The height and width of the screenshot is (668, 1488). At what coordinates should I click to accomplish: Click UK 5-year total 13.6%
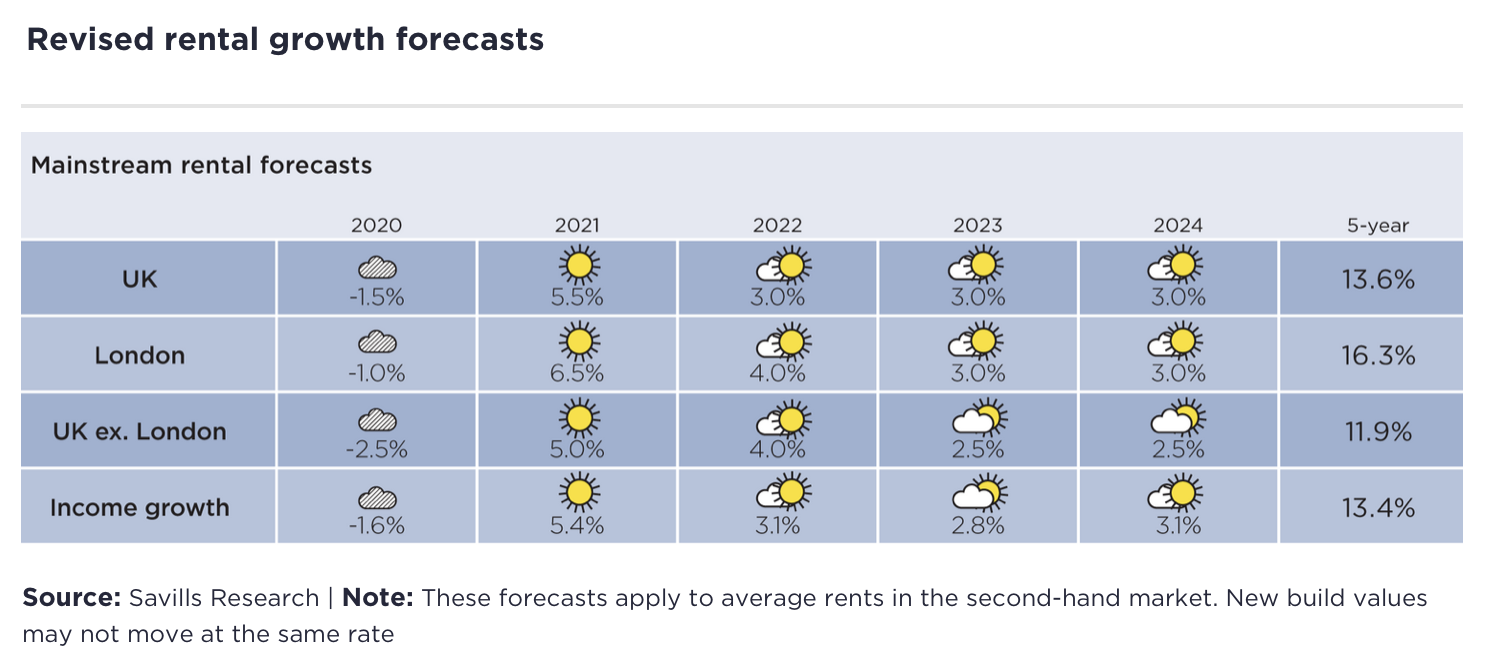pyautogui.click(x=1377, y=279)
